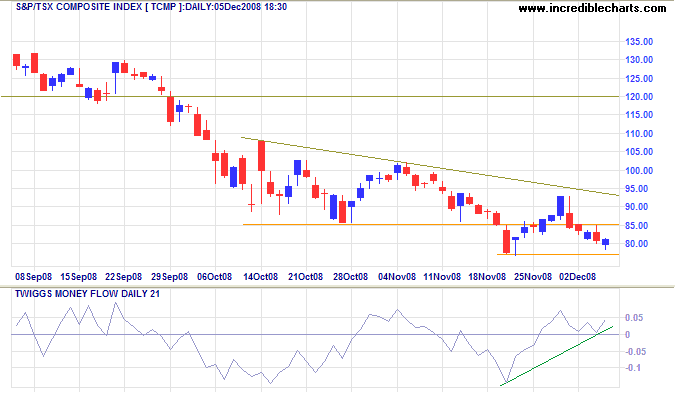
Task: Select the 04Nov08 date label
Action: (397, 277)
